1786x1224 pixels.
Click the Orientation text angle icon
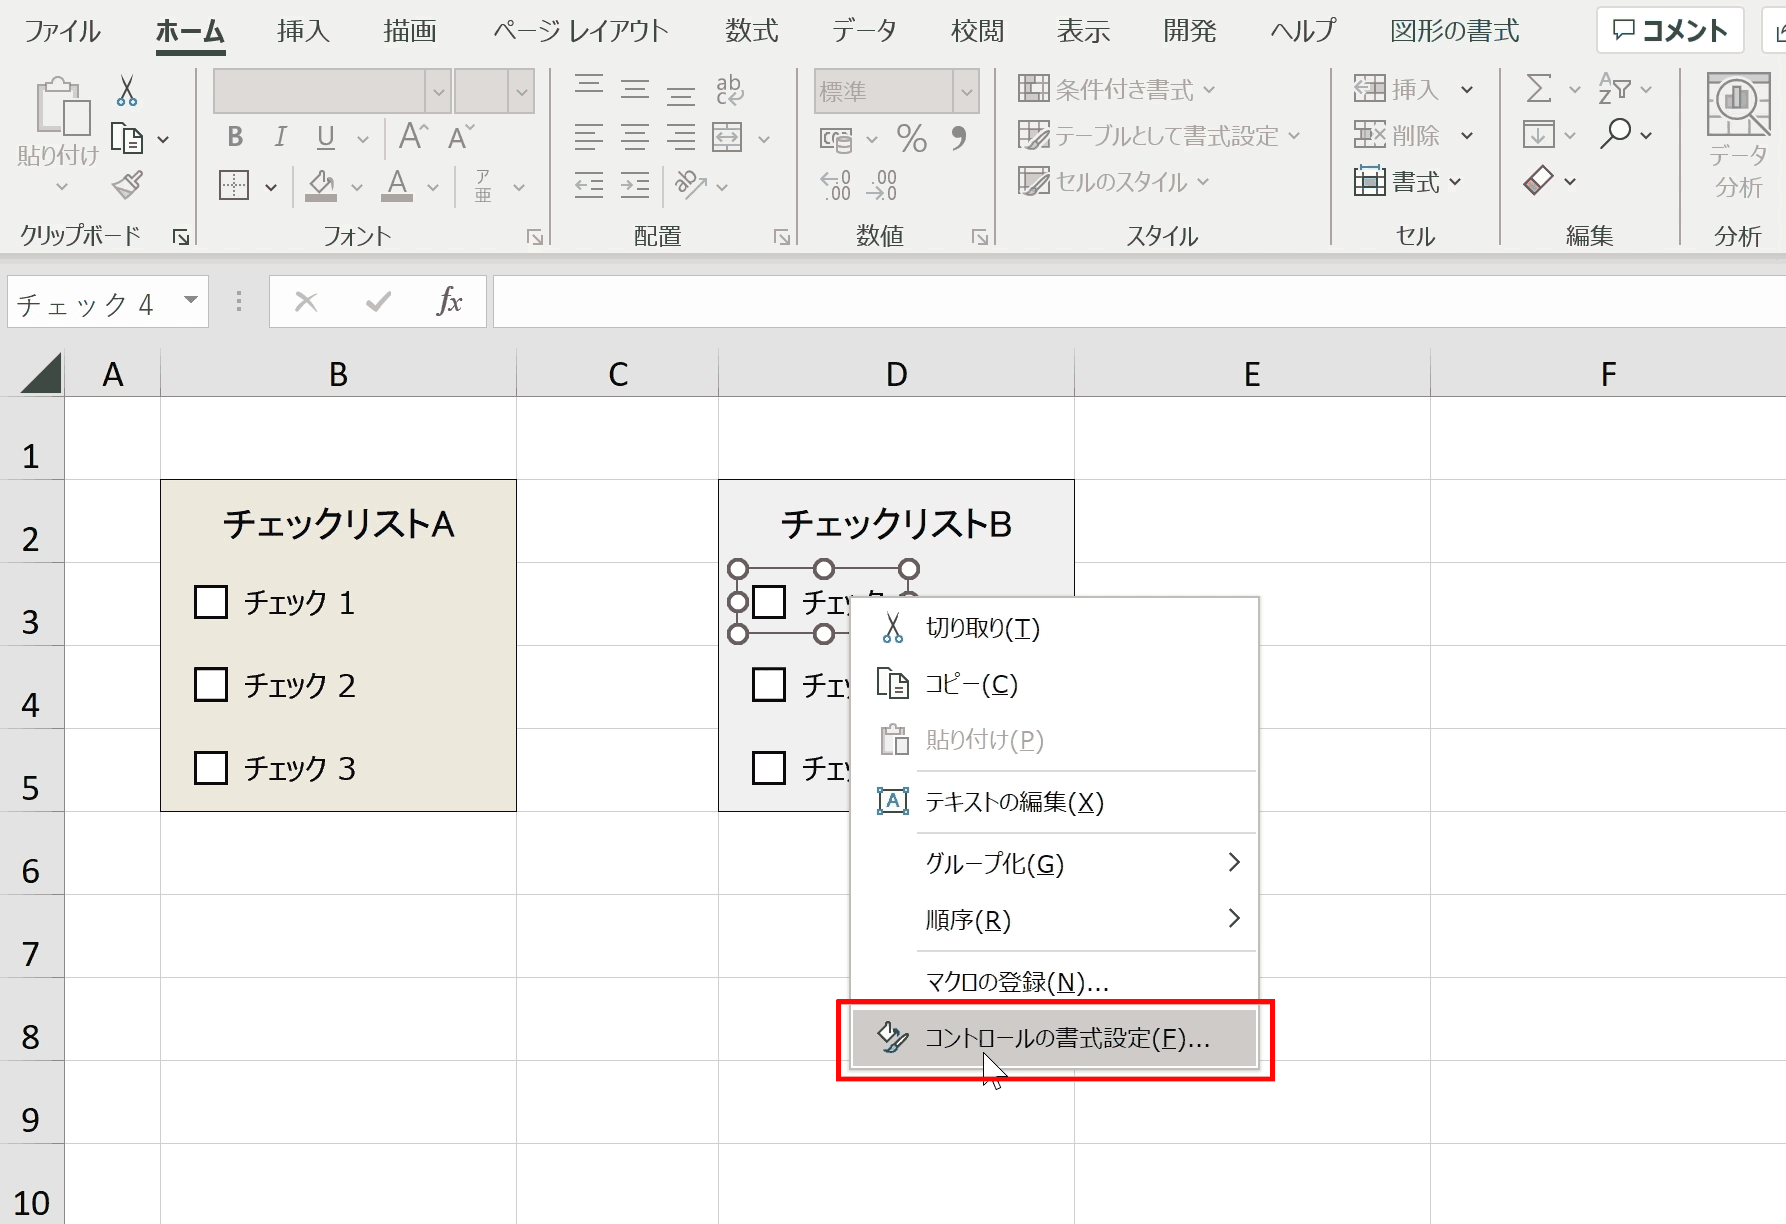[x=691, y=184]
